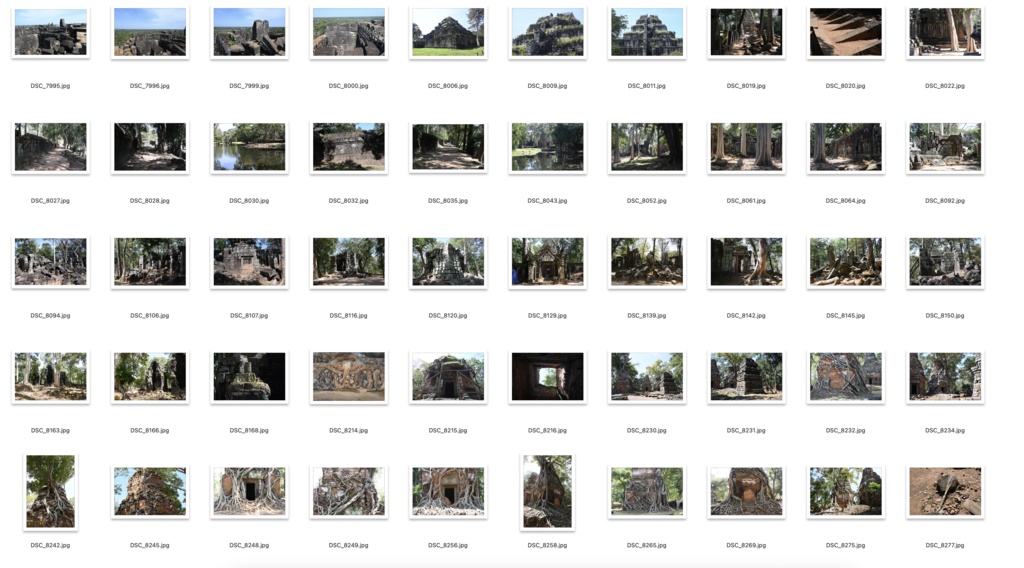The height and width of the screenshot is (568, 1024).
Task: Click the DSC_8092.jpg file name
Action: [945, 200]
